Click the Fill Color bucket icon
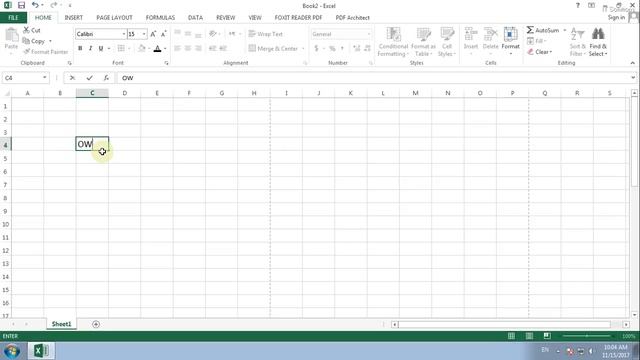640x360 pixels. point(142,48)
